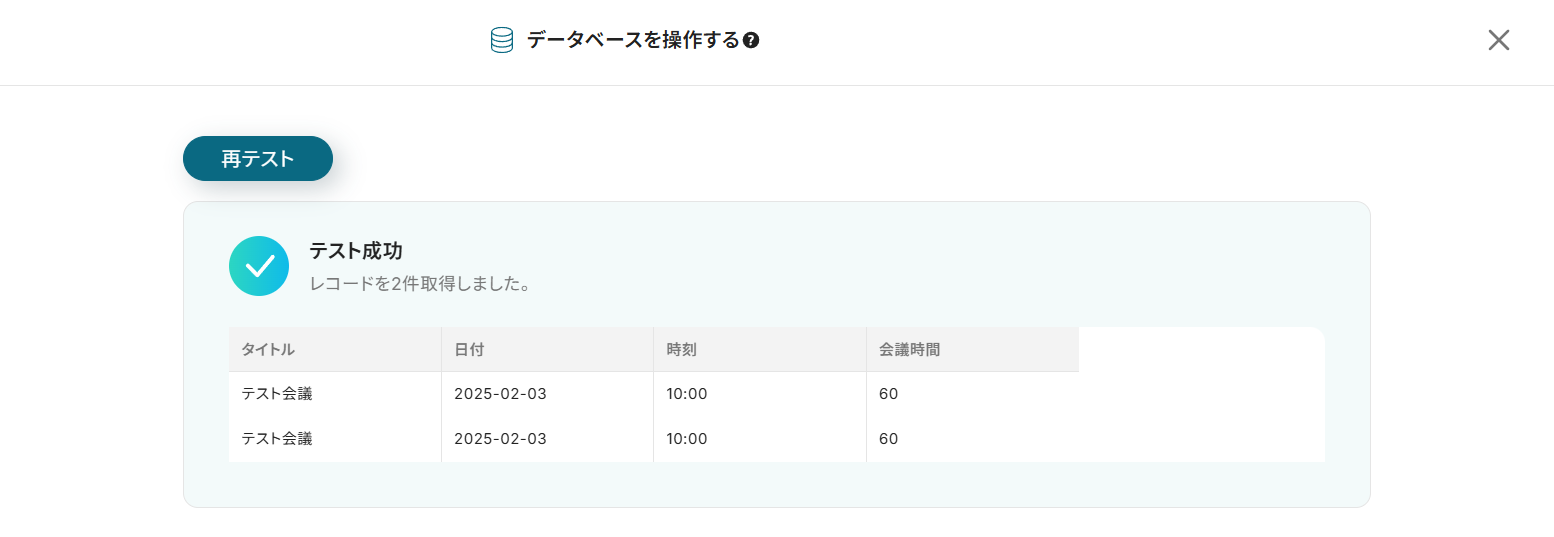Click the 時刻 column header
Viewport: 1554px width, 537px height.
click(x=682, y=350)
